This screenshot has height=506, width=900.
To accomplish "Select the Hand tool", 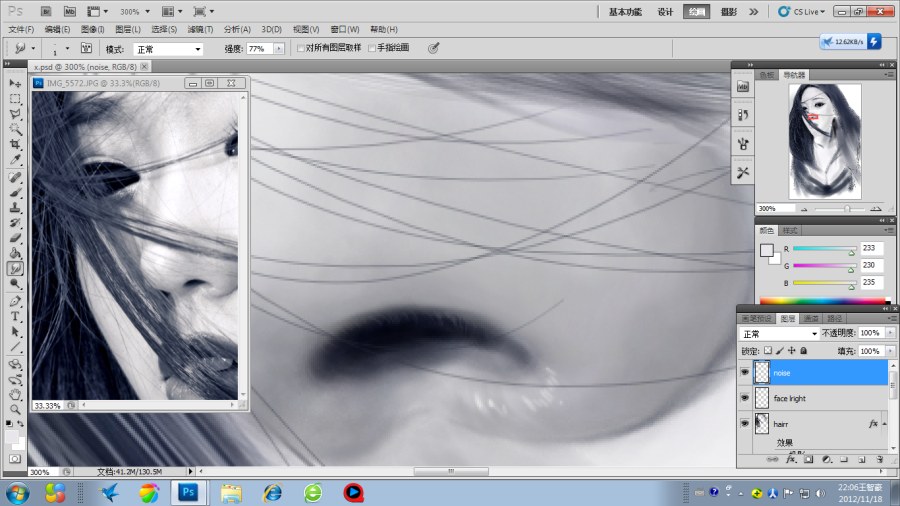I will click(15, 394).
